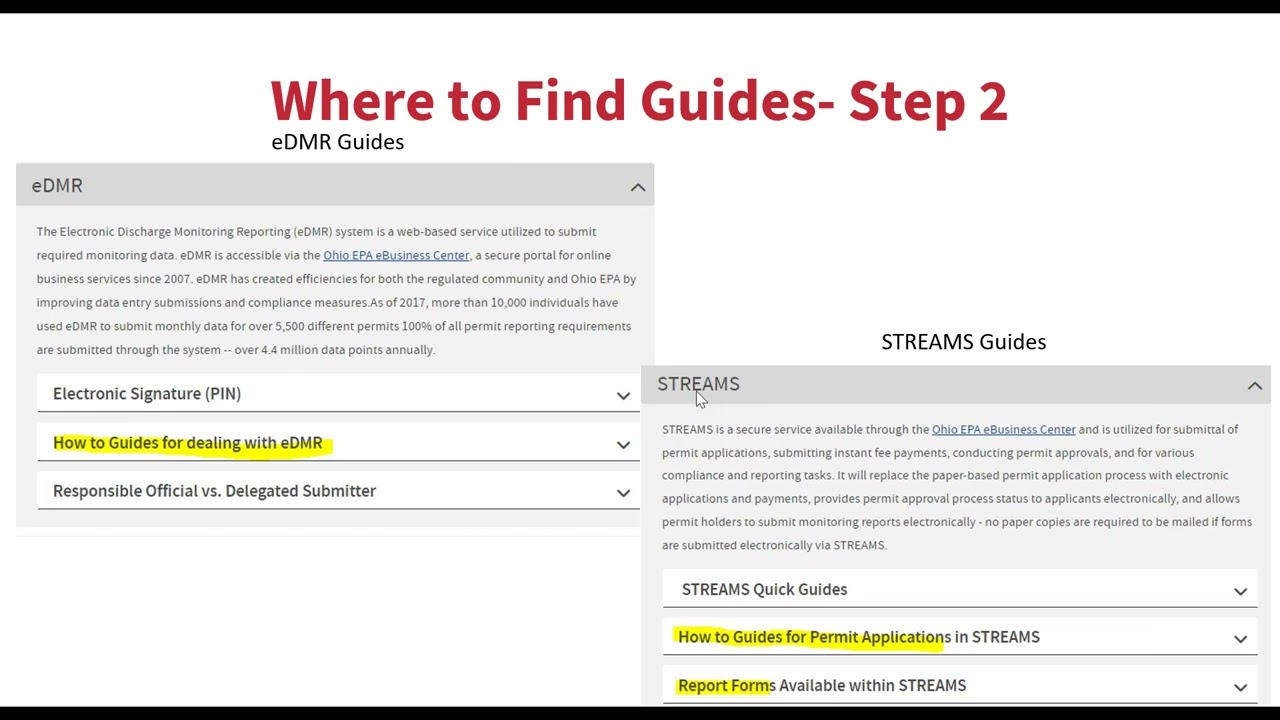Click the eDMR Guides caption
This screenshot has height=720, width=1280.
pos(338,142)
